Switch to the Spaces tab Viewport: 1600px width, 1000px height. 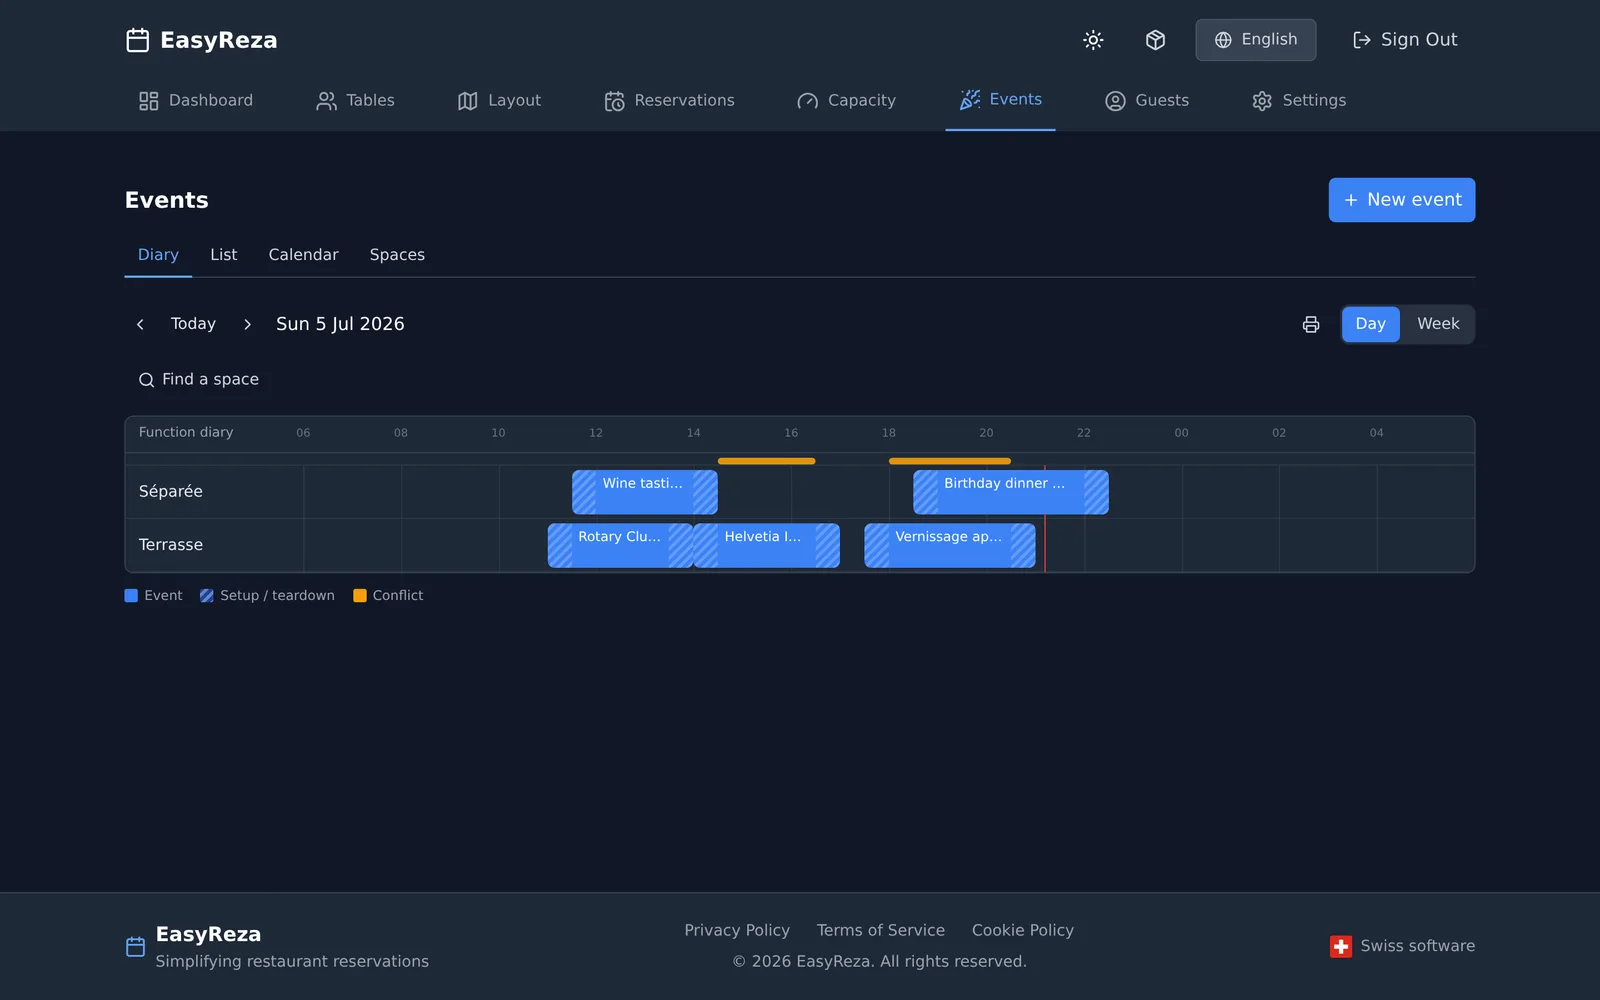click(397, 255)
